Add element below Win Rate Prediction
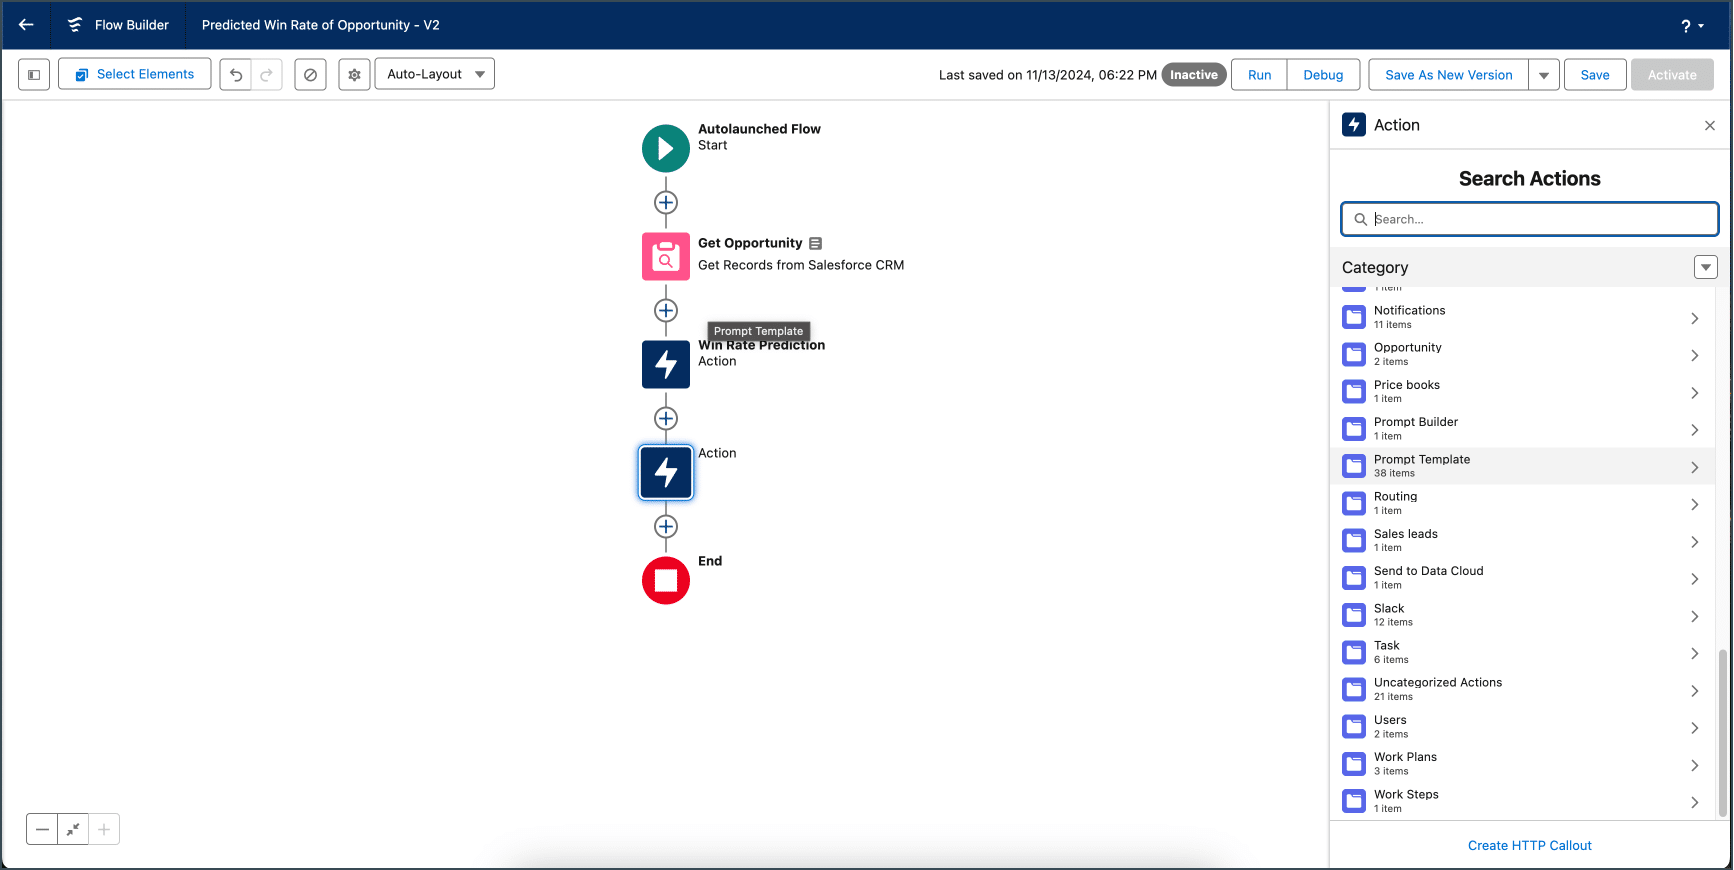 click(666, 419)
